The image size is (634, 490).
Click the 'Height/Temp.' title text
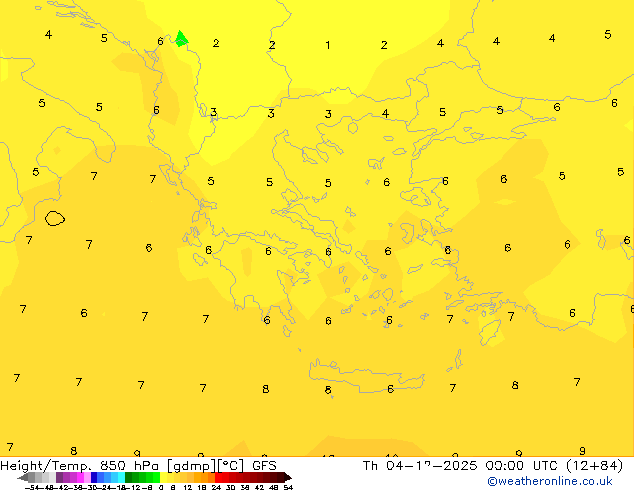pyautogui.click(x=44, y=466)
